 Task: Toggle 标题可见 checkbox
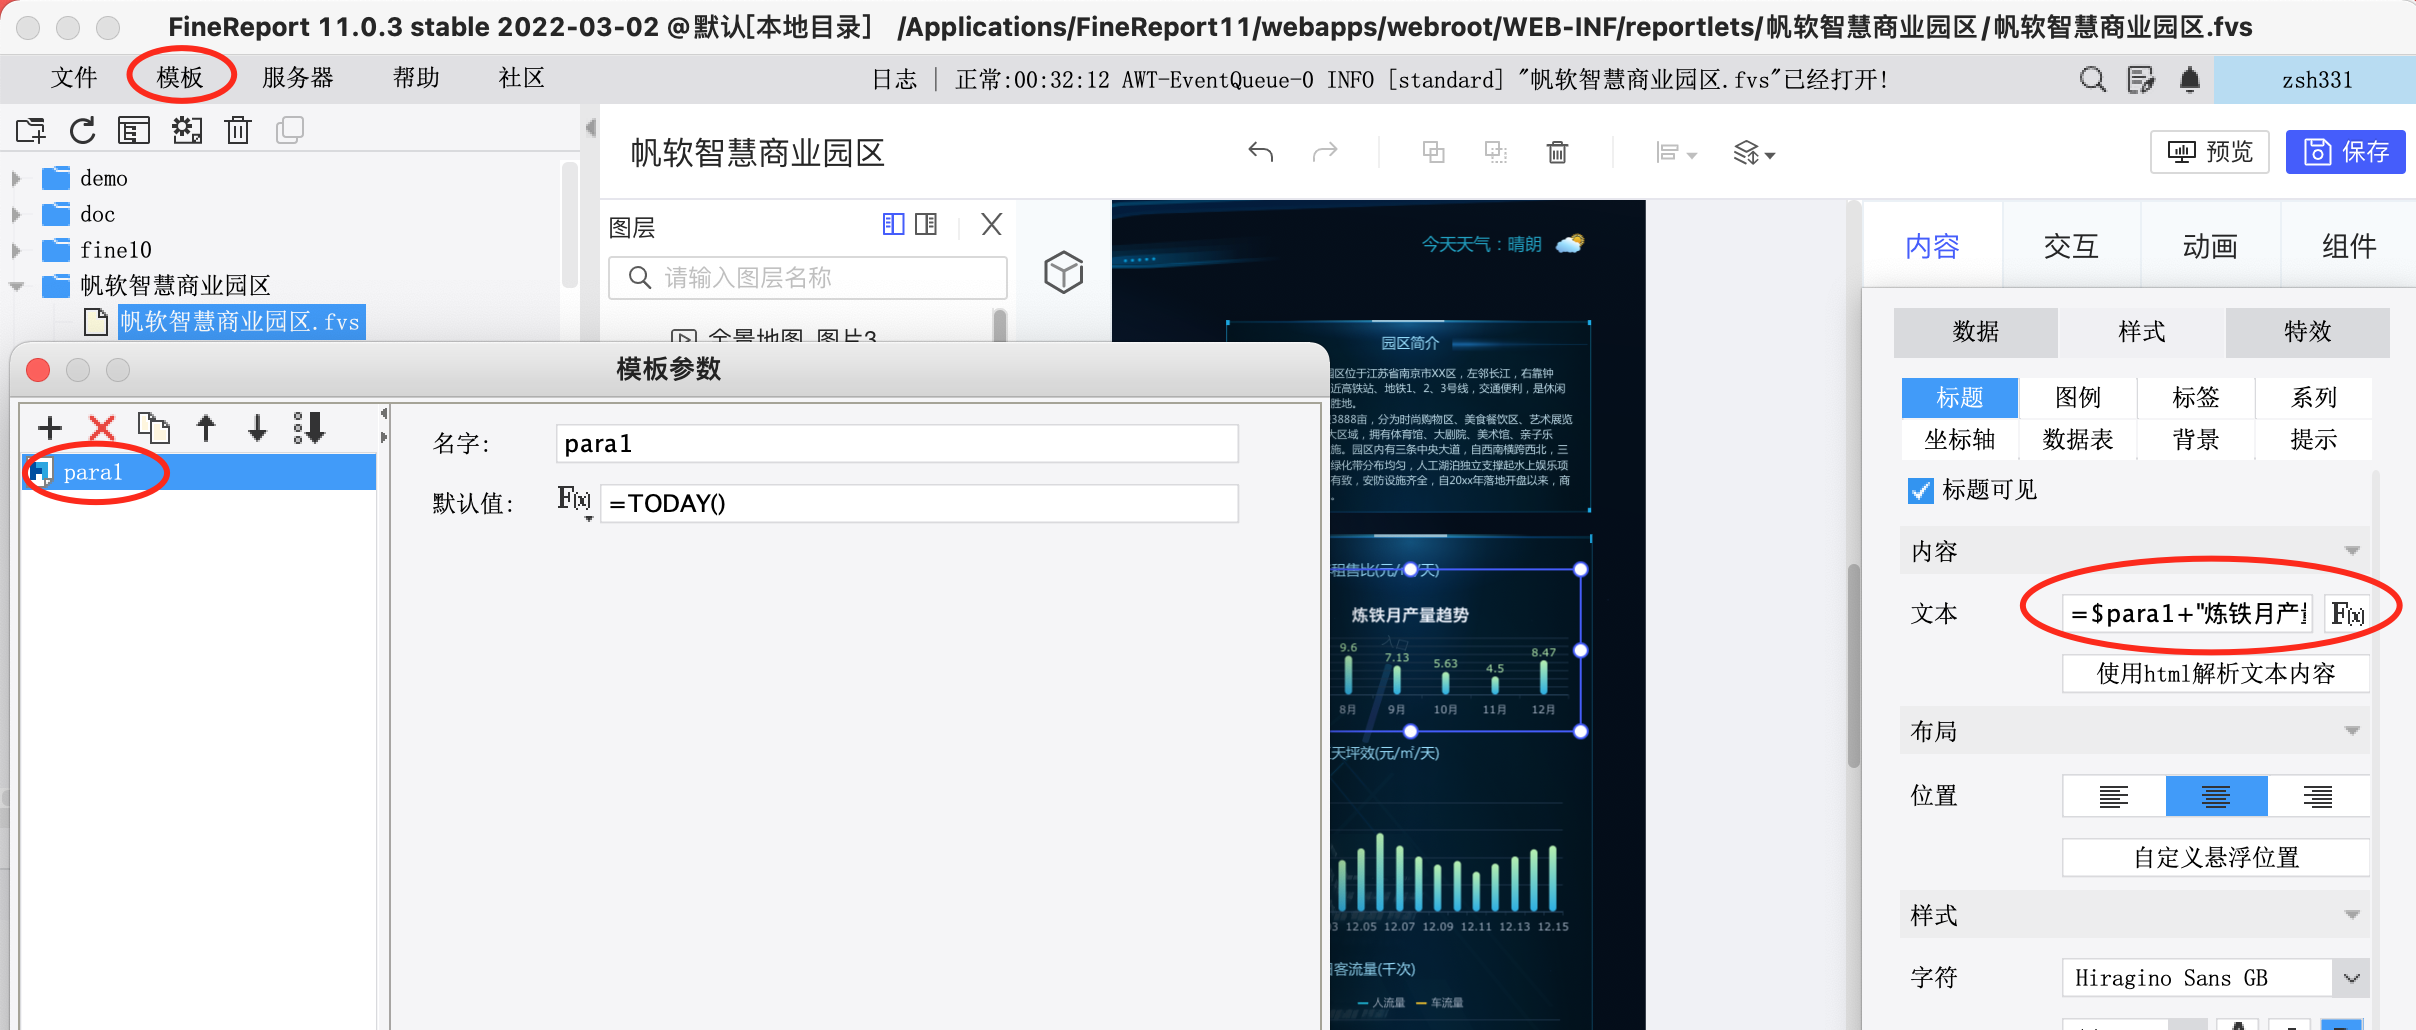click(1920, 490)
